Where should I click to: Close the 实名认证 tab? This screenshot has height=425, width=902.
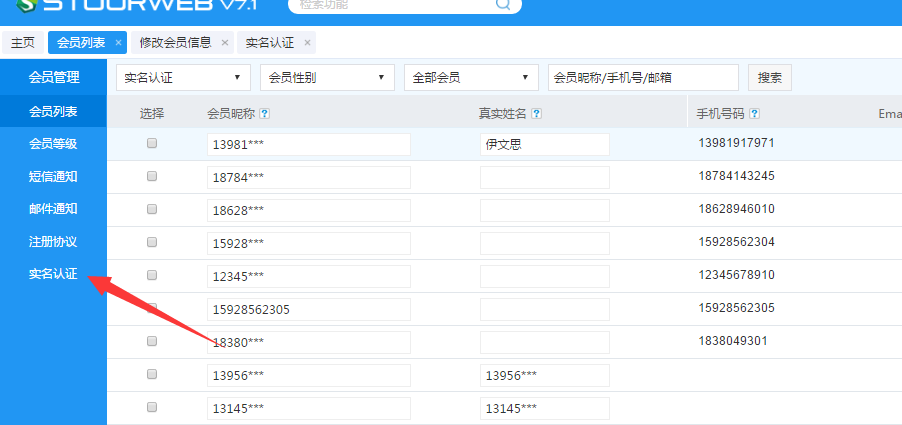(307, 43)
